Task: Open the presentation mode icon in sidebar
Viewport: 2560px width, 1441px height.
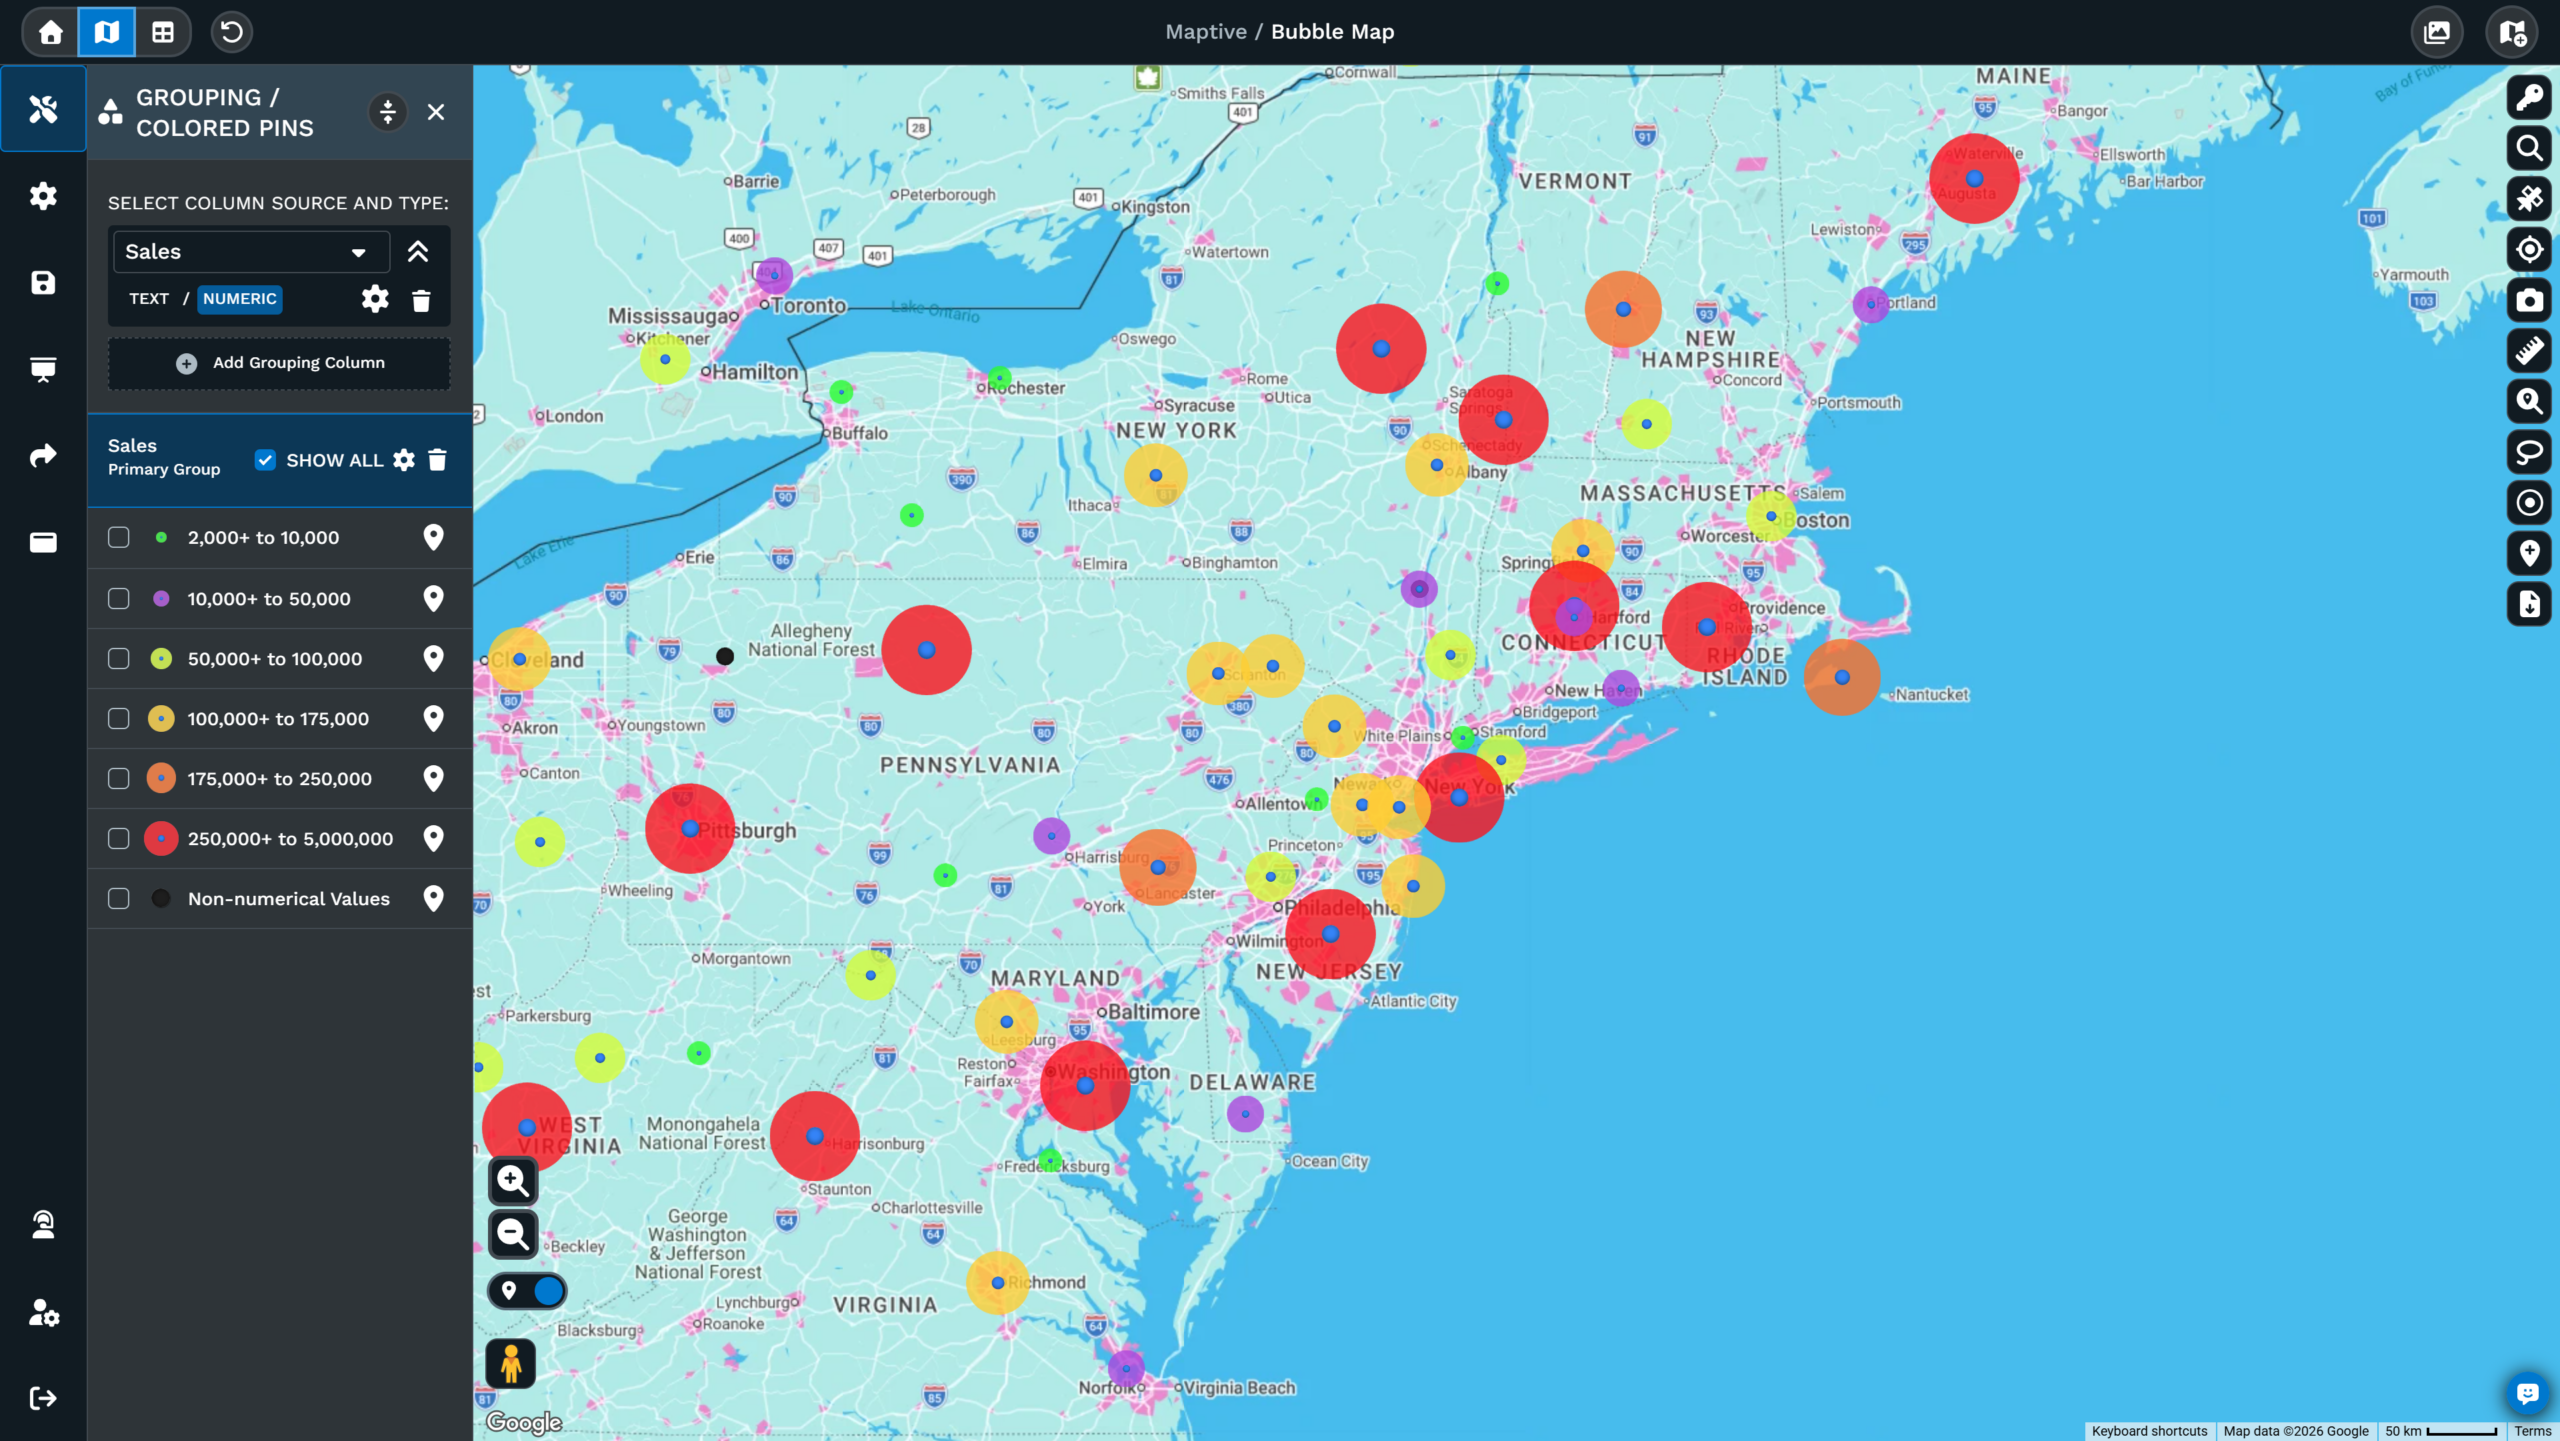Action: [43, 370]
